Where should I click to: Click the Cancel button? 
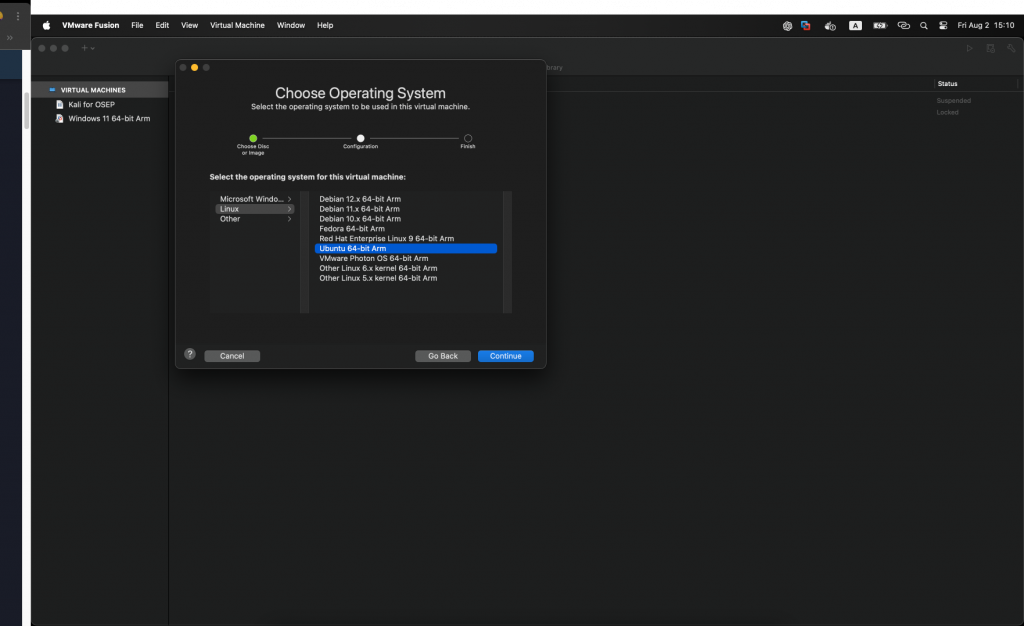click(232, 356)
